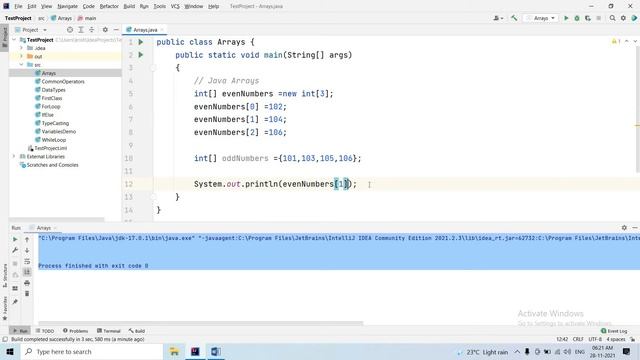Open the File menu

click(18, 6)
